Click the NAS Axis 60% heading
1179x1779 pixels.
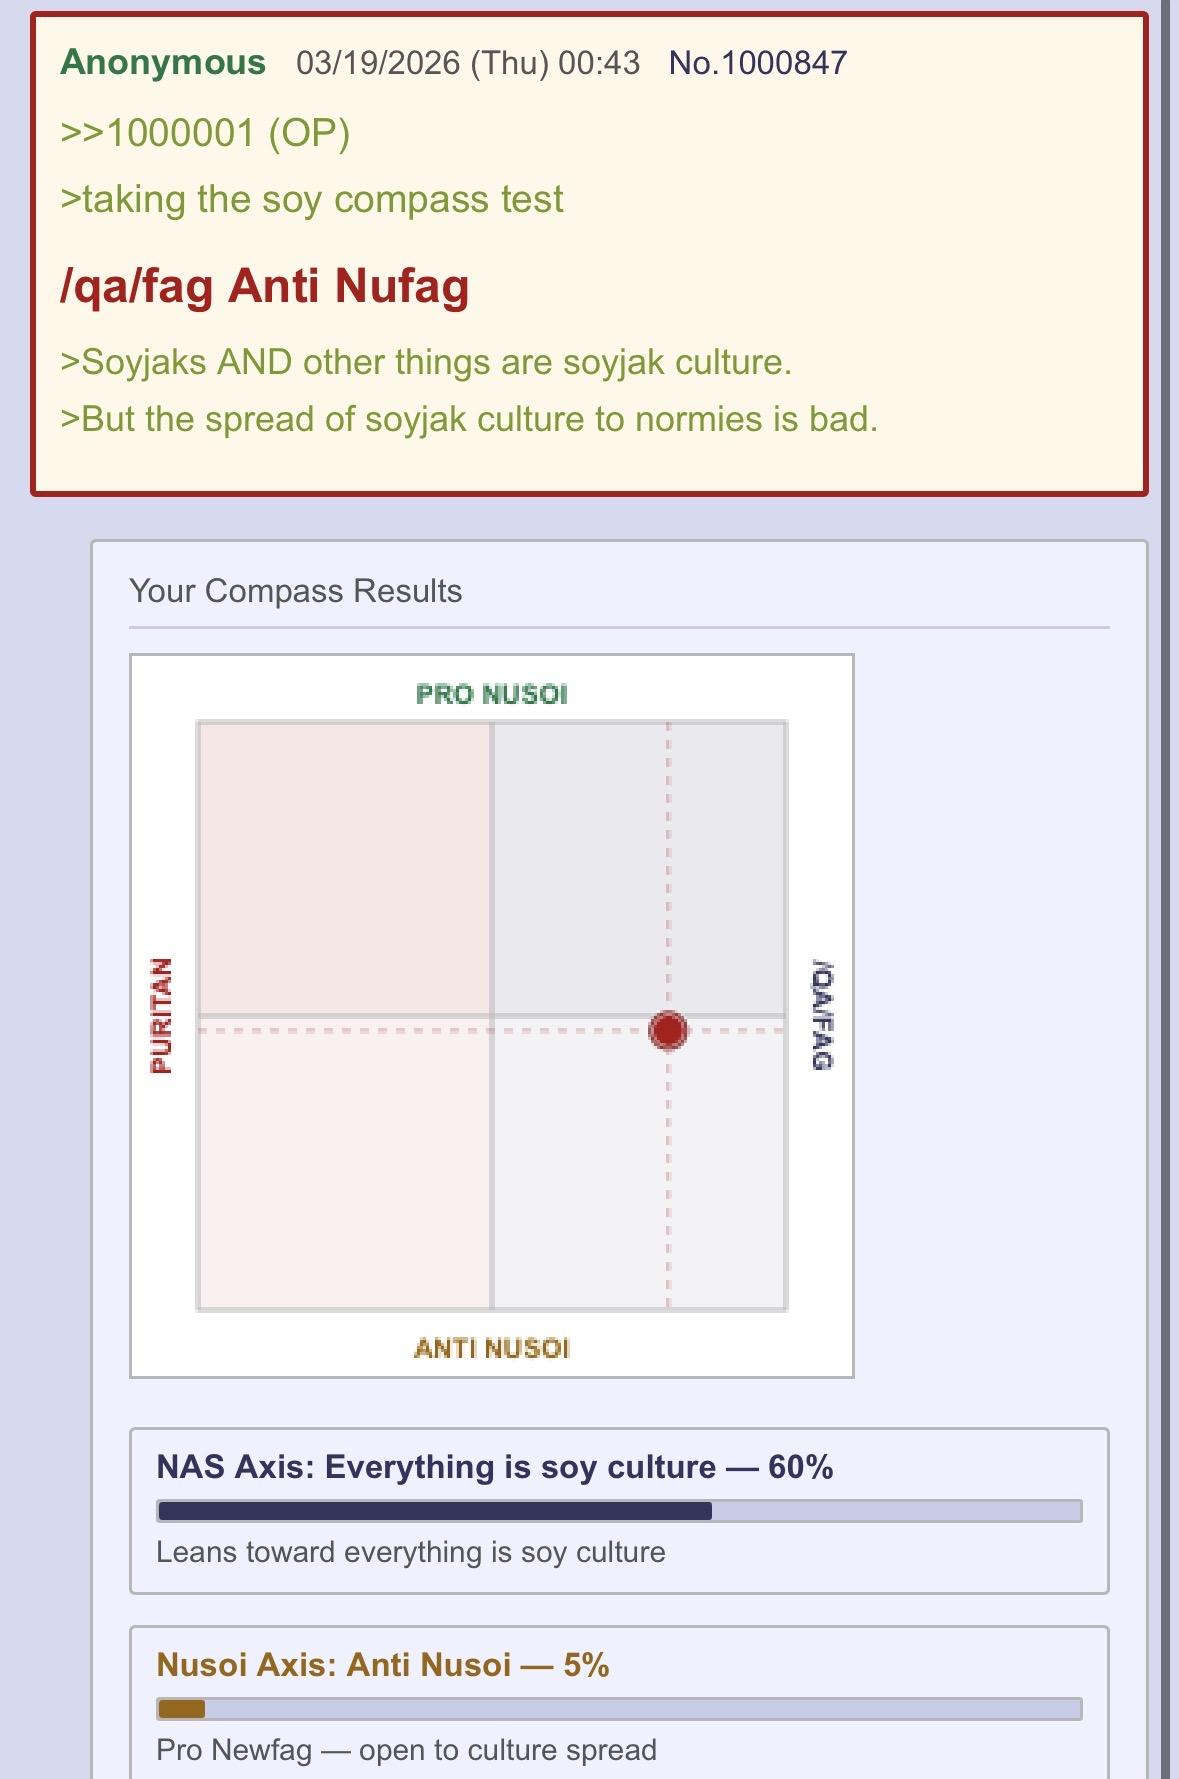click(x=495, y=1467)
